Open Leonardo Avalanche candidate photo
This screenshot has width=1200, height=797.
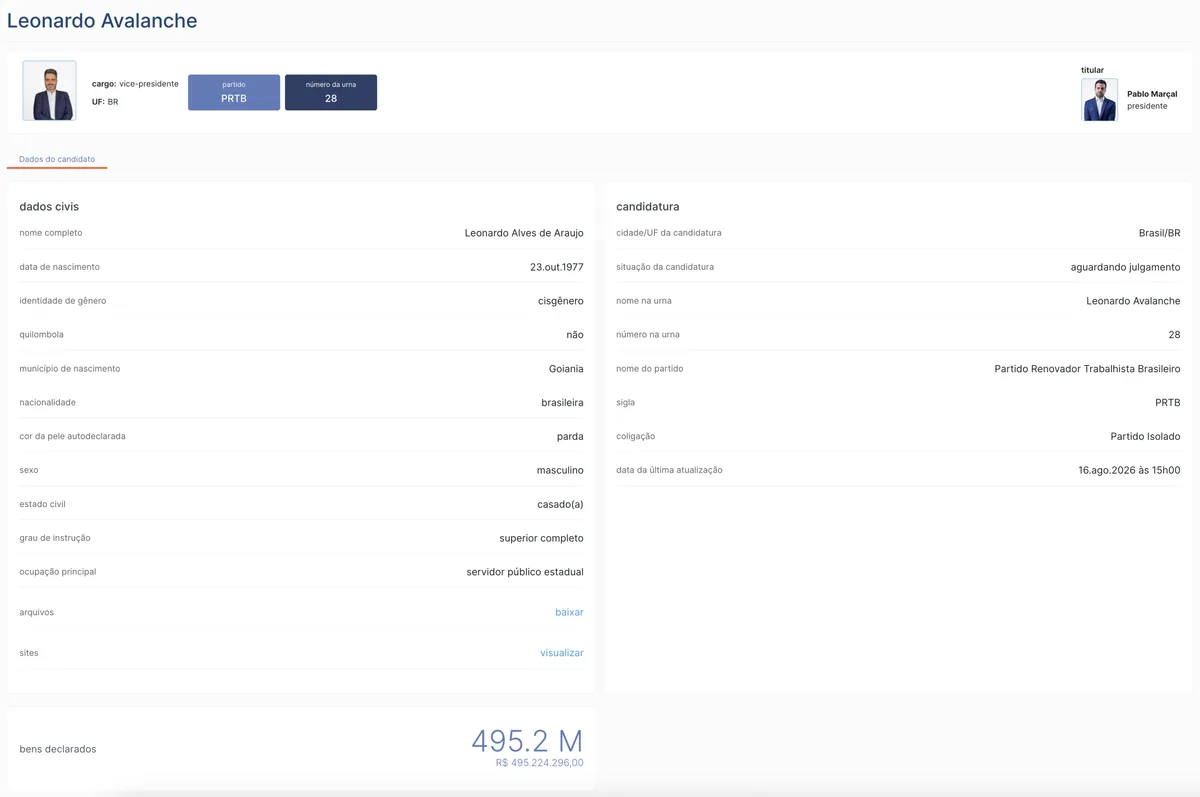[x=49, y=91]
